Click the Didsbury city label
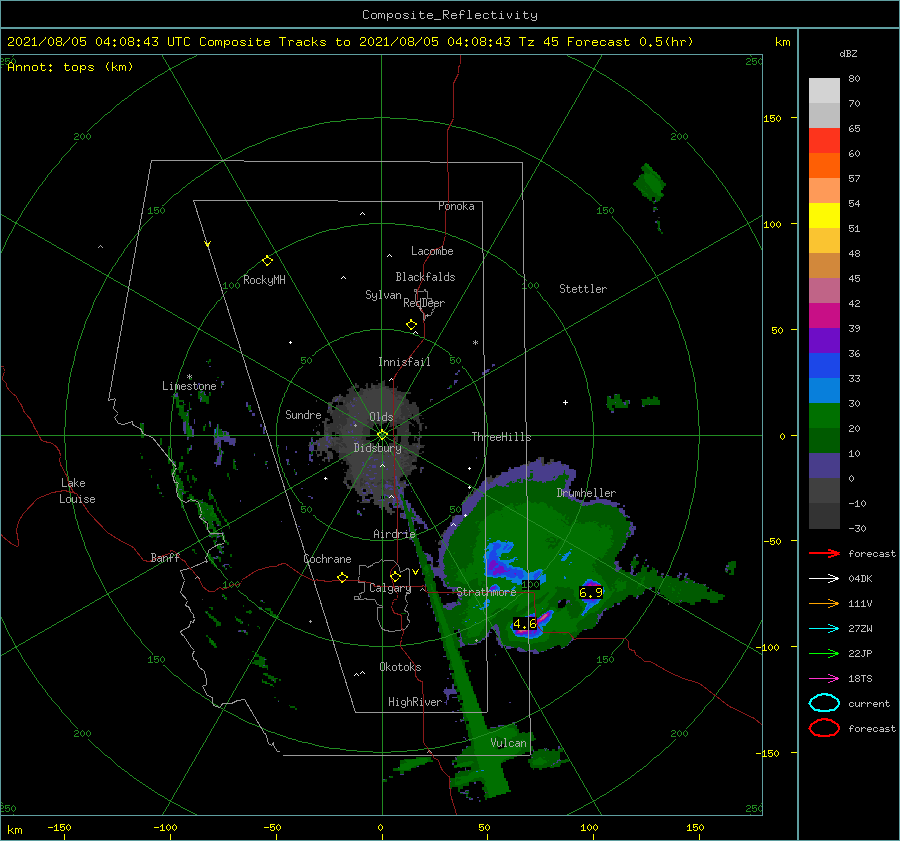Viewport: 900px width, 841px height. 378,448
